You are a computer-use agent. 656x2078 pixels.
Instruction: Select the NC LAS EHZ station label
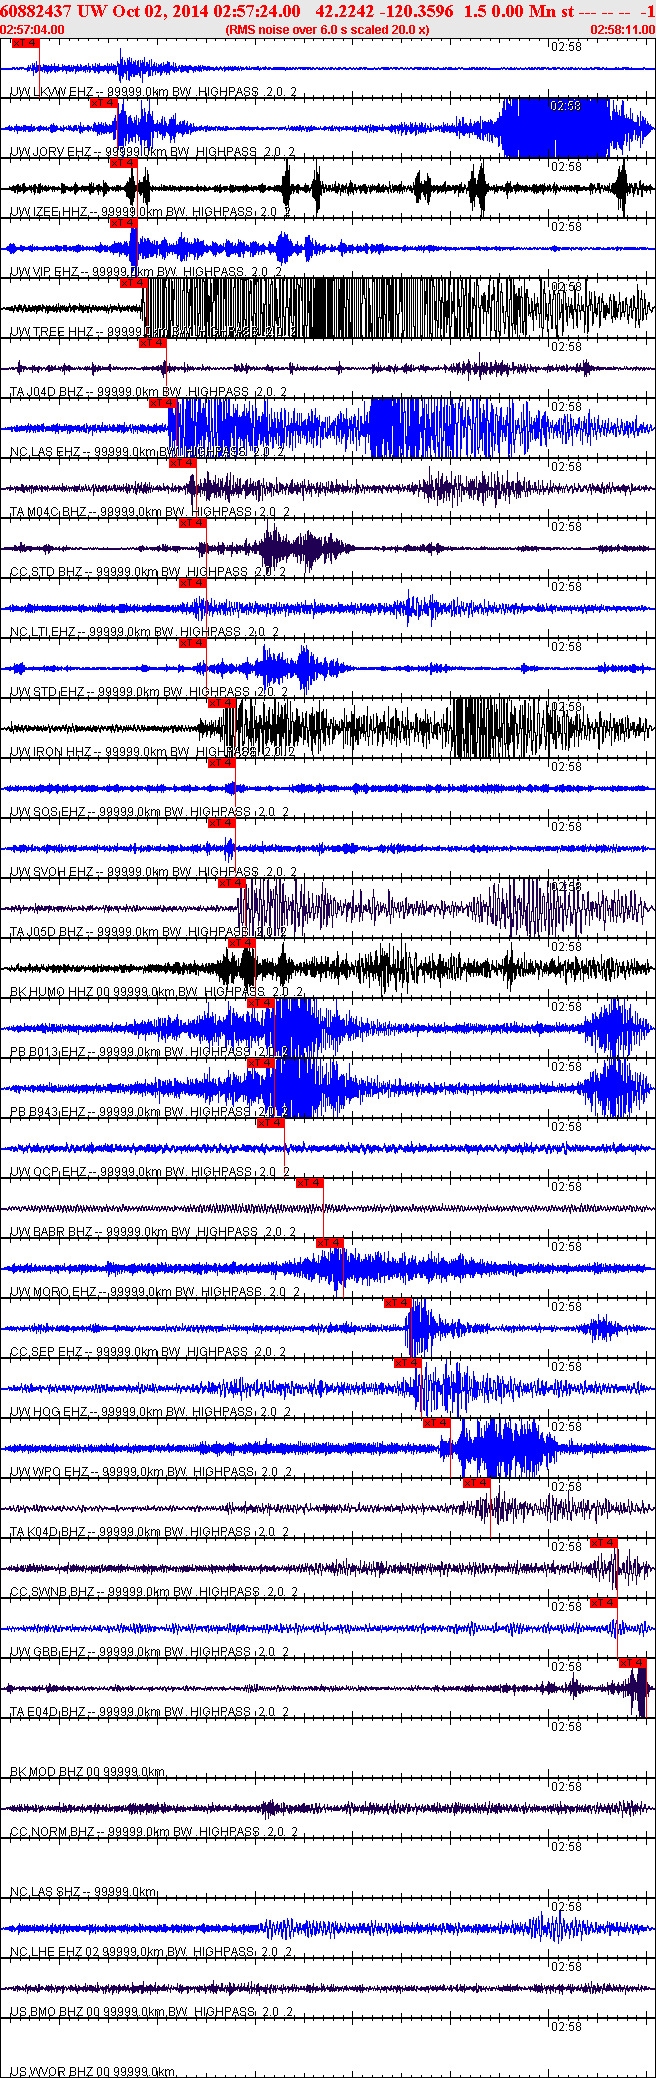click(x=145, y=452)
